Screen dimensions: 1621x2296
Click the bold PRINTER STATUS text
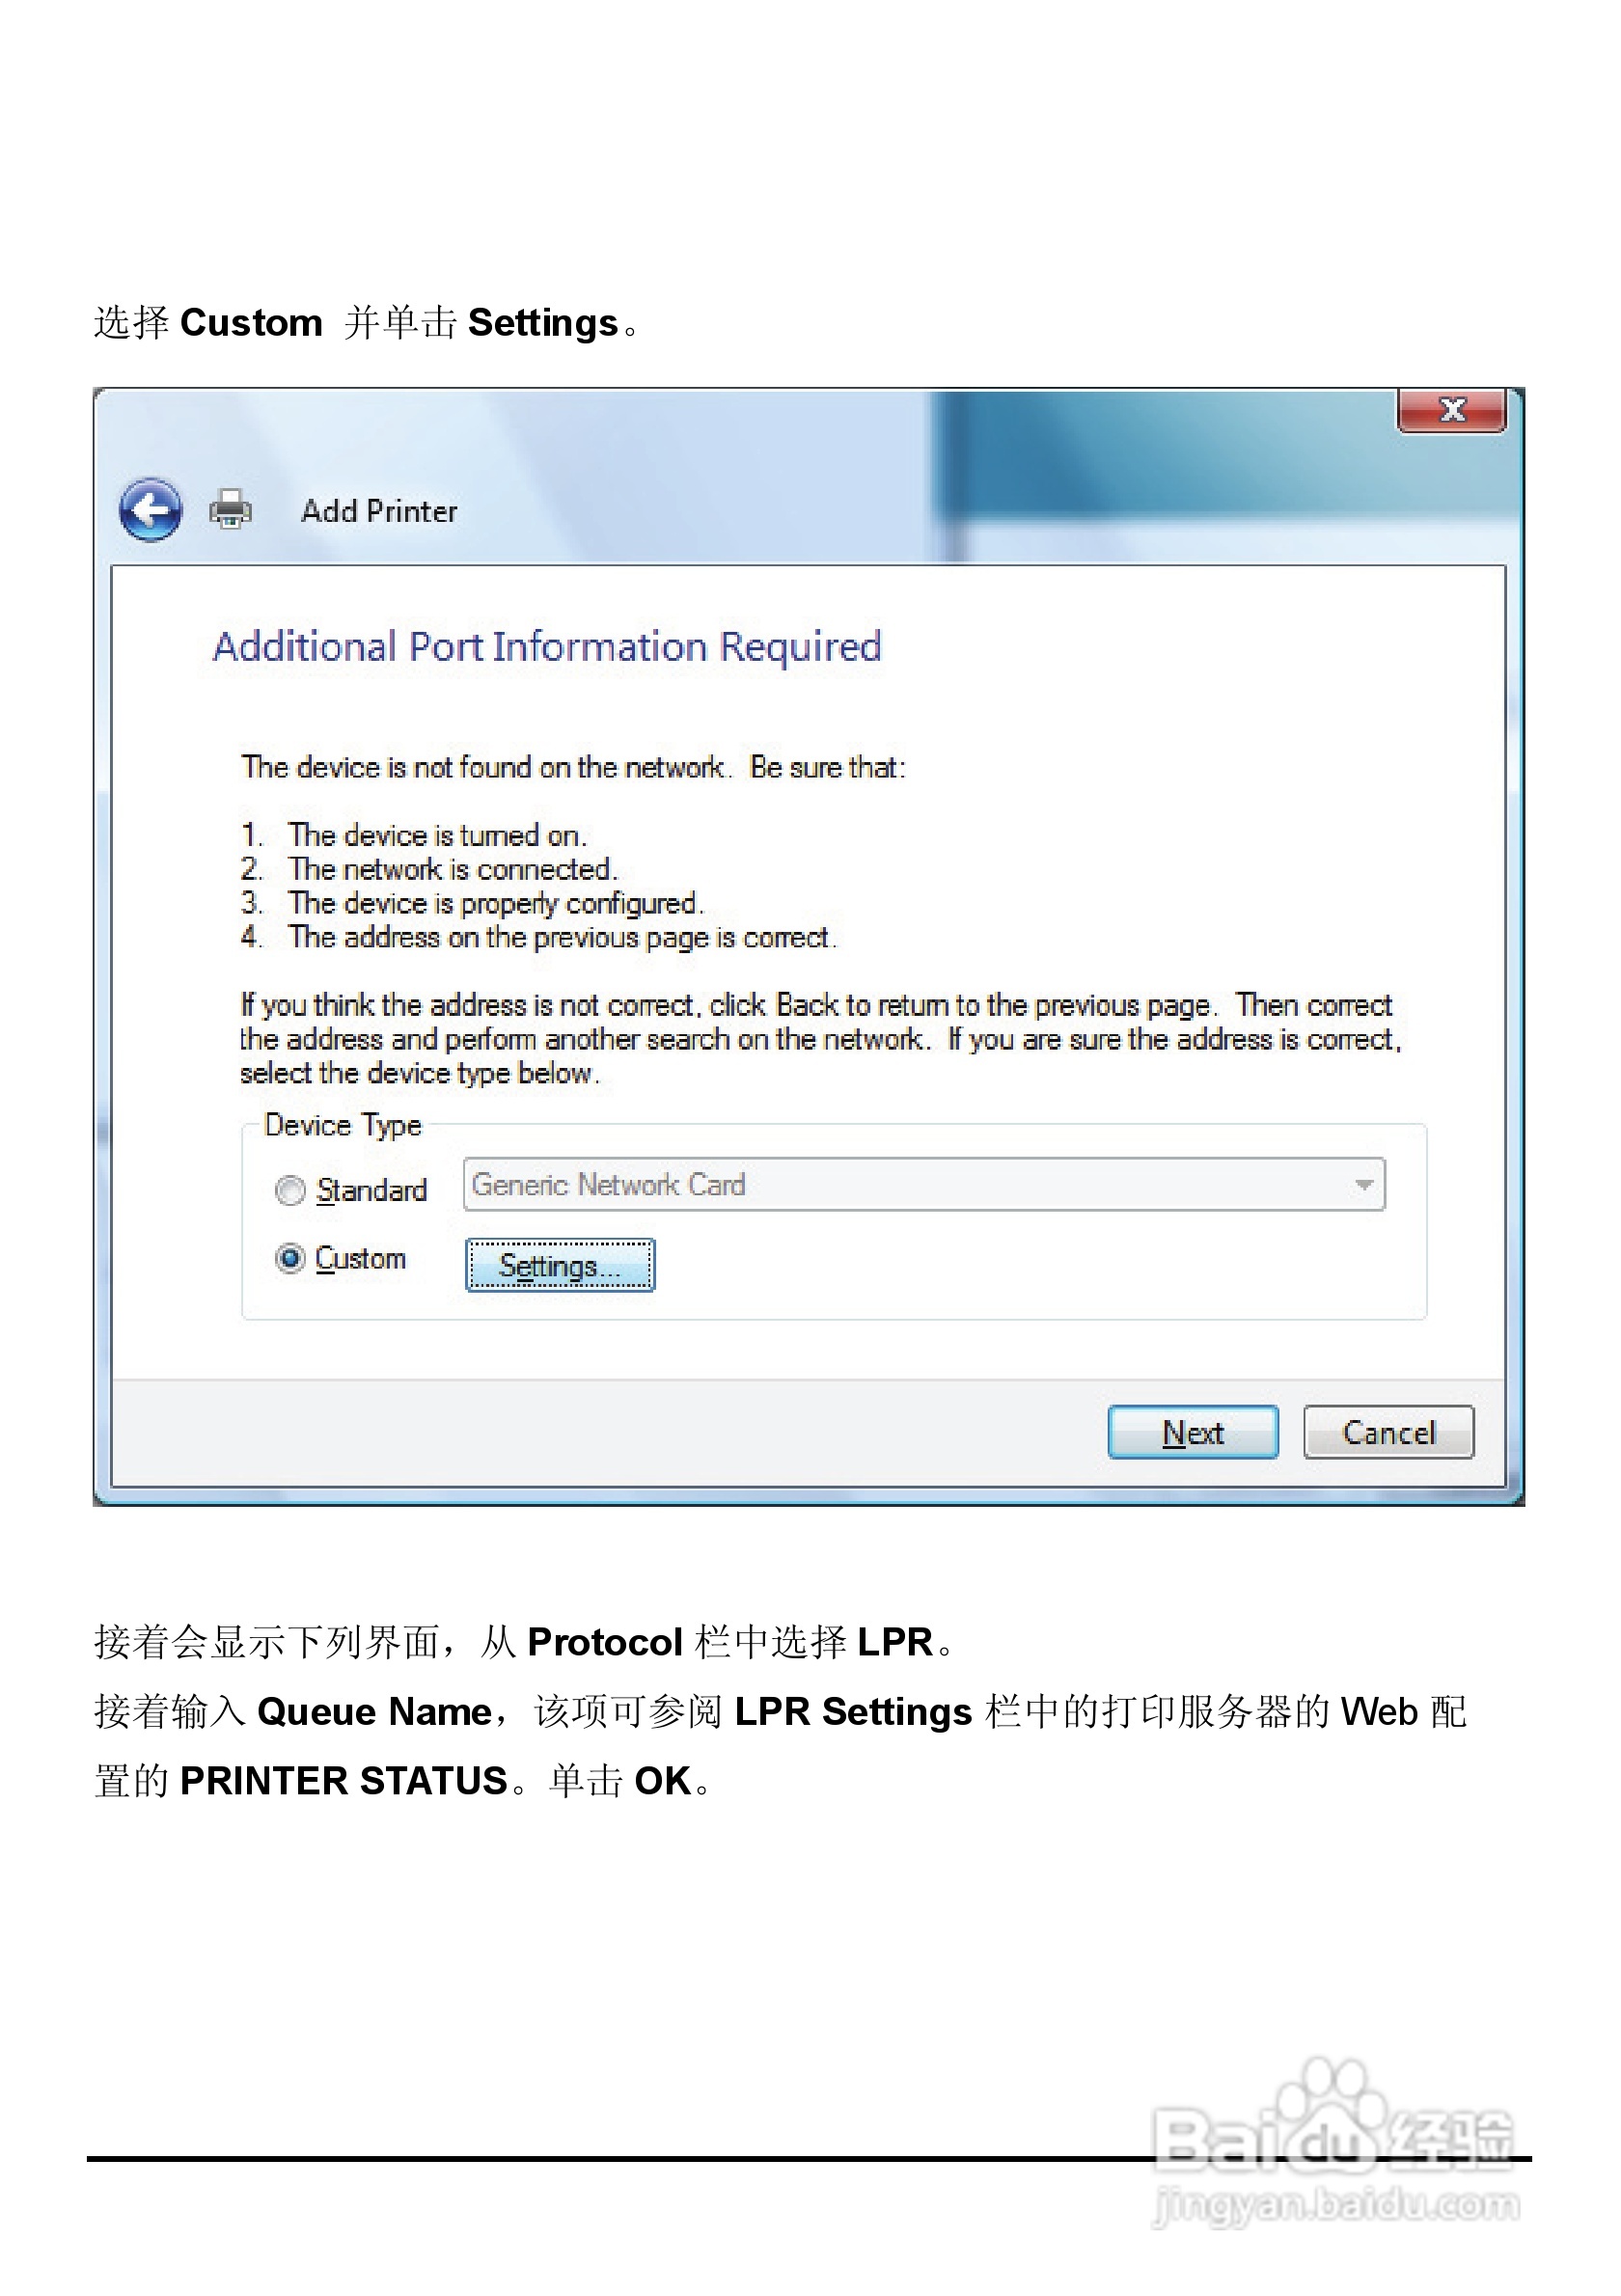point(344,1781)
